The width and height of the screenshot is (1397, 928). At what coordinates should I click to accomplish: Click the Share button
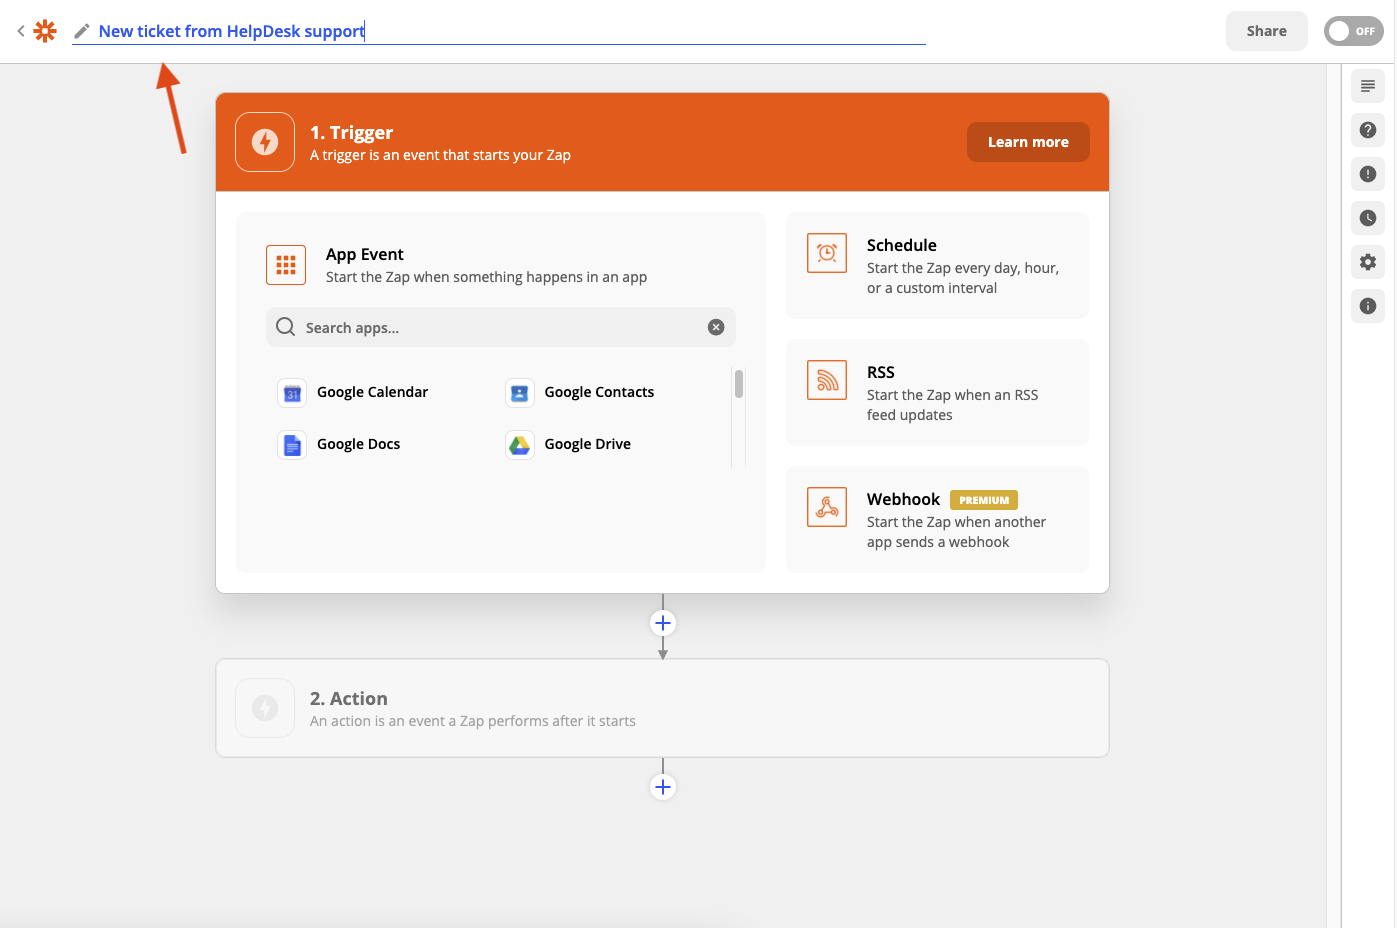click(1266, 31)
